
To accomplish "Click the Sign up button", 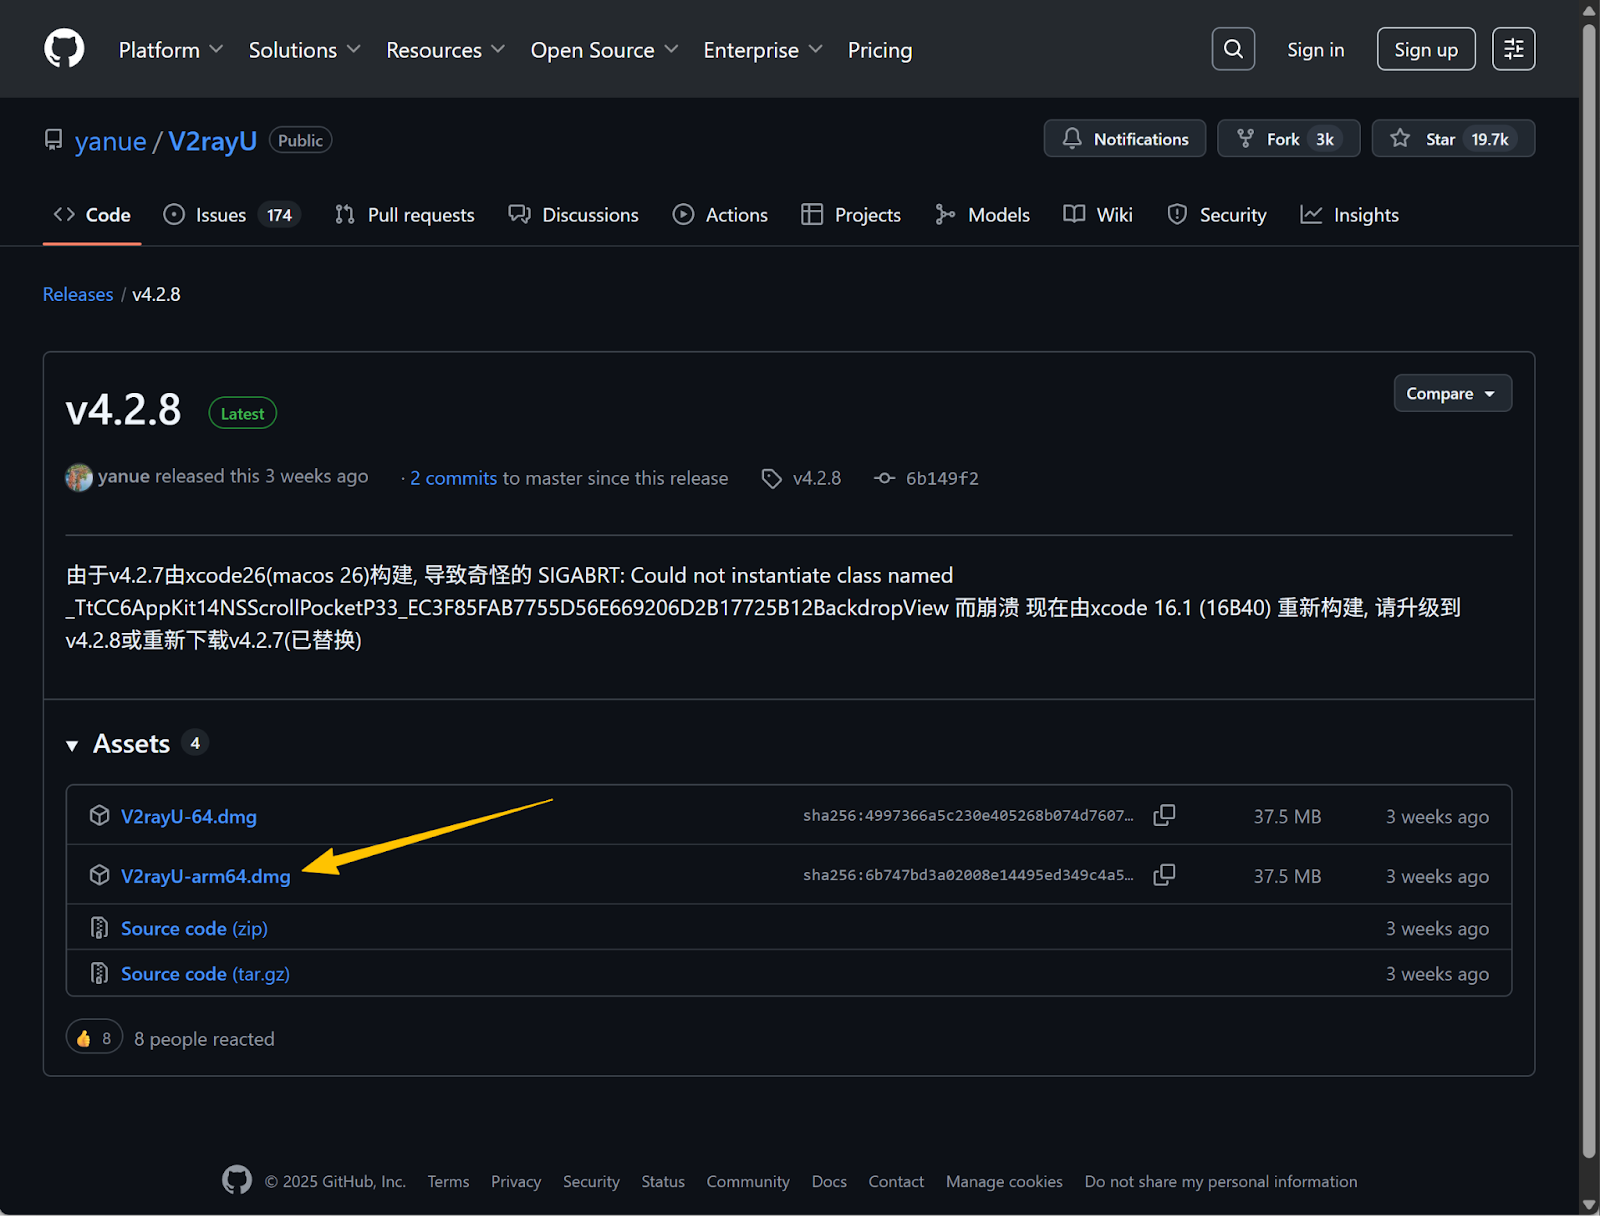I will pos(1425,50).
